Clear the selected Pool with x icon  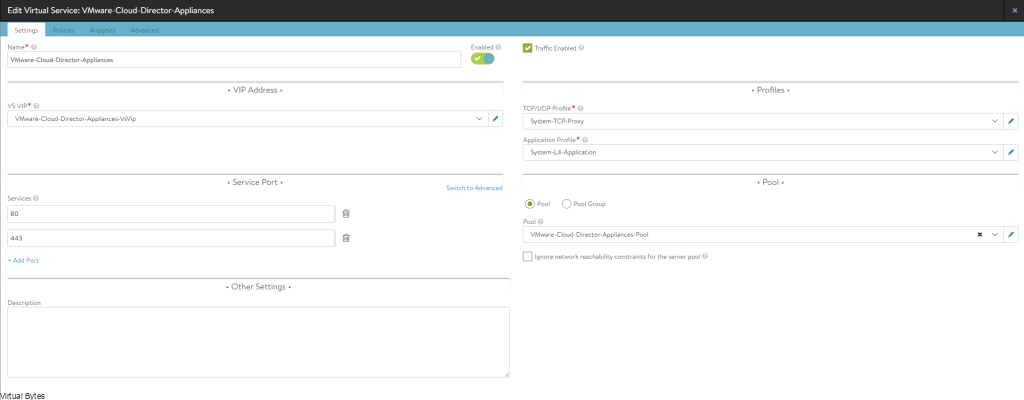[980, 234]
